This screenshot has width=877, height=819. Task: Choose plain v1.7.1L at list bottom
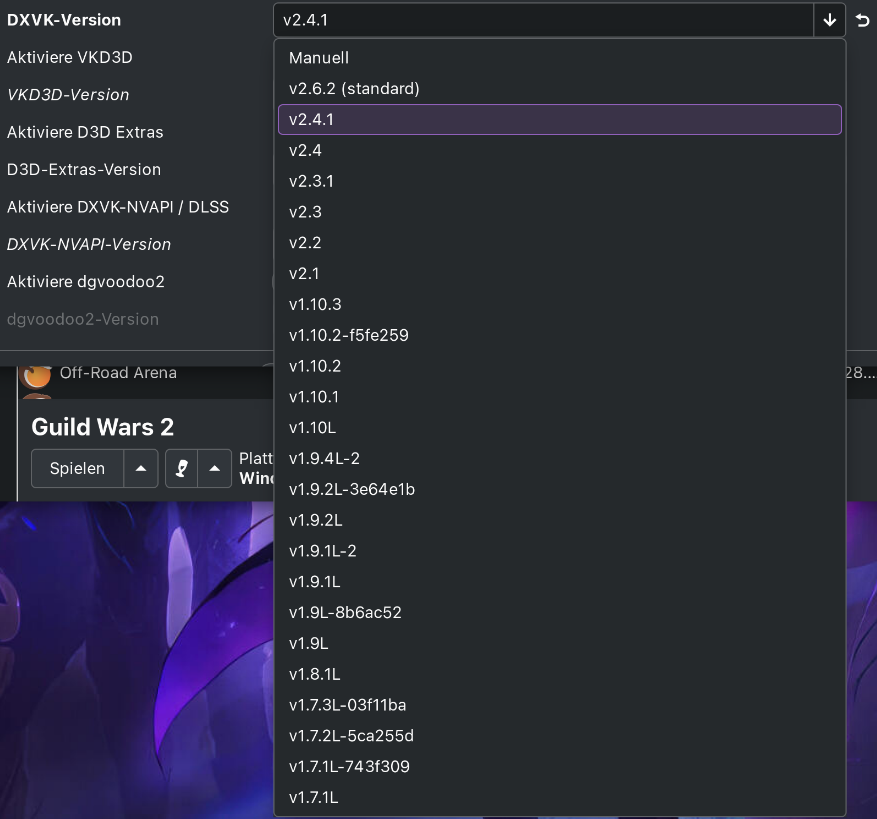[x=559, y=797]
